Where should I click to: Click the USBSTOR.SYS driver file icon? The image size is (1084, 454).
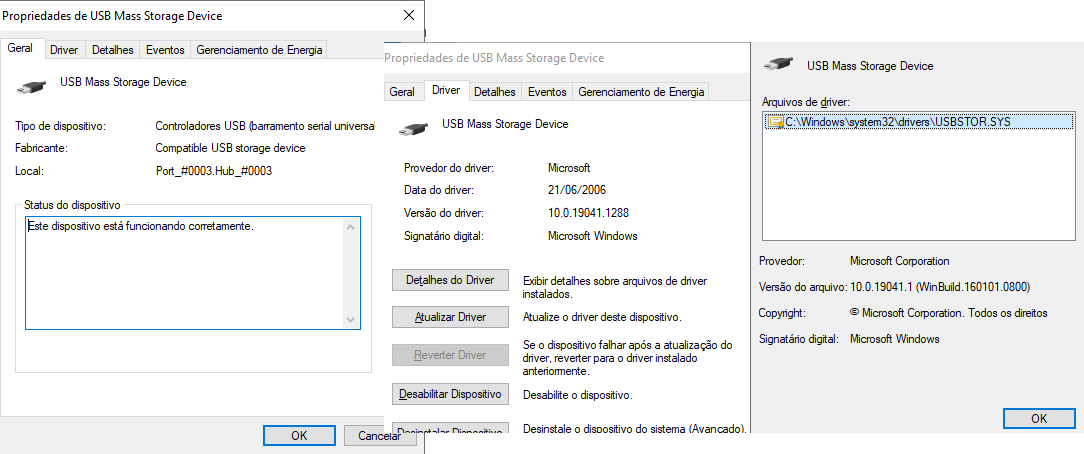click(x=775, y=122)
